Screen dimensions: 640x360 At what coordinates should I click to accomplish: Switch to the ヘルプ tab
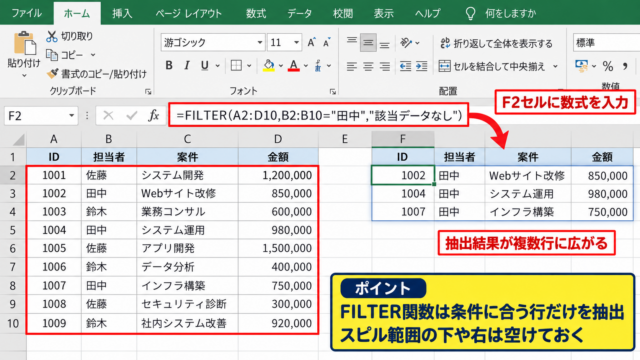[x=427, y=13]
